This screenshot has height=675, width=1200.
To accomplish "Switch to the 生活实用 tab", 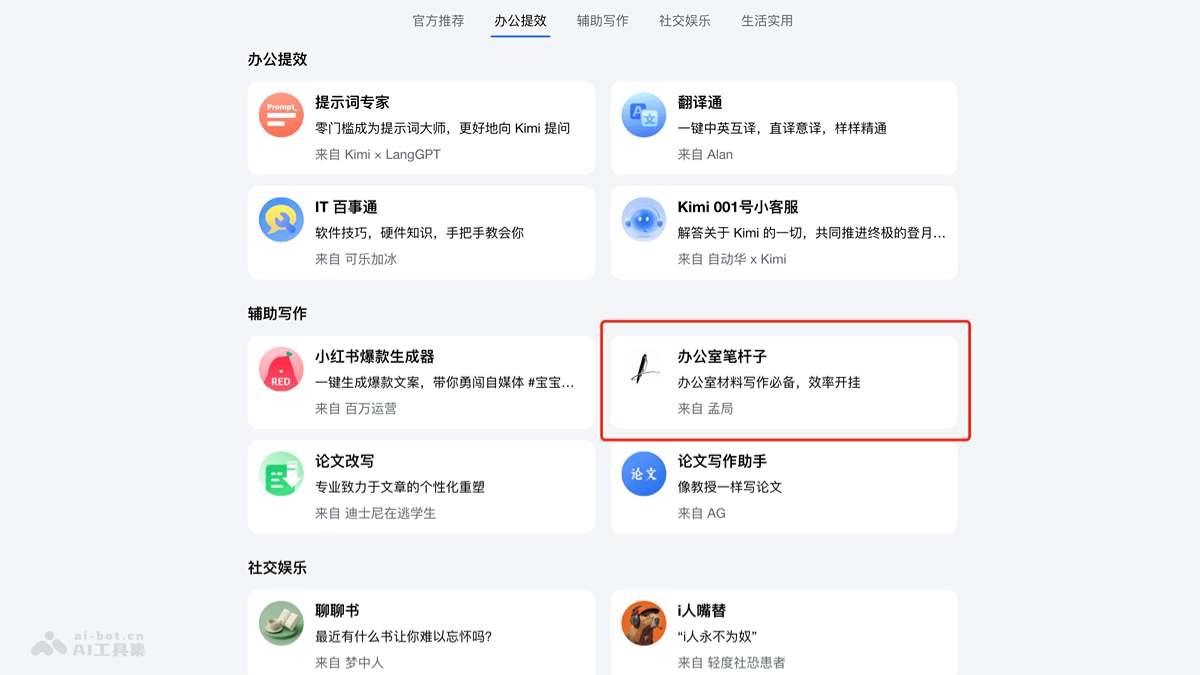I will pyautogui.click(x=766, y=20).
